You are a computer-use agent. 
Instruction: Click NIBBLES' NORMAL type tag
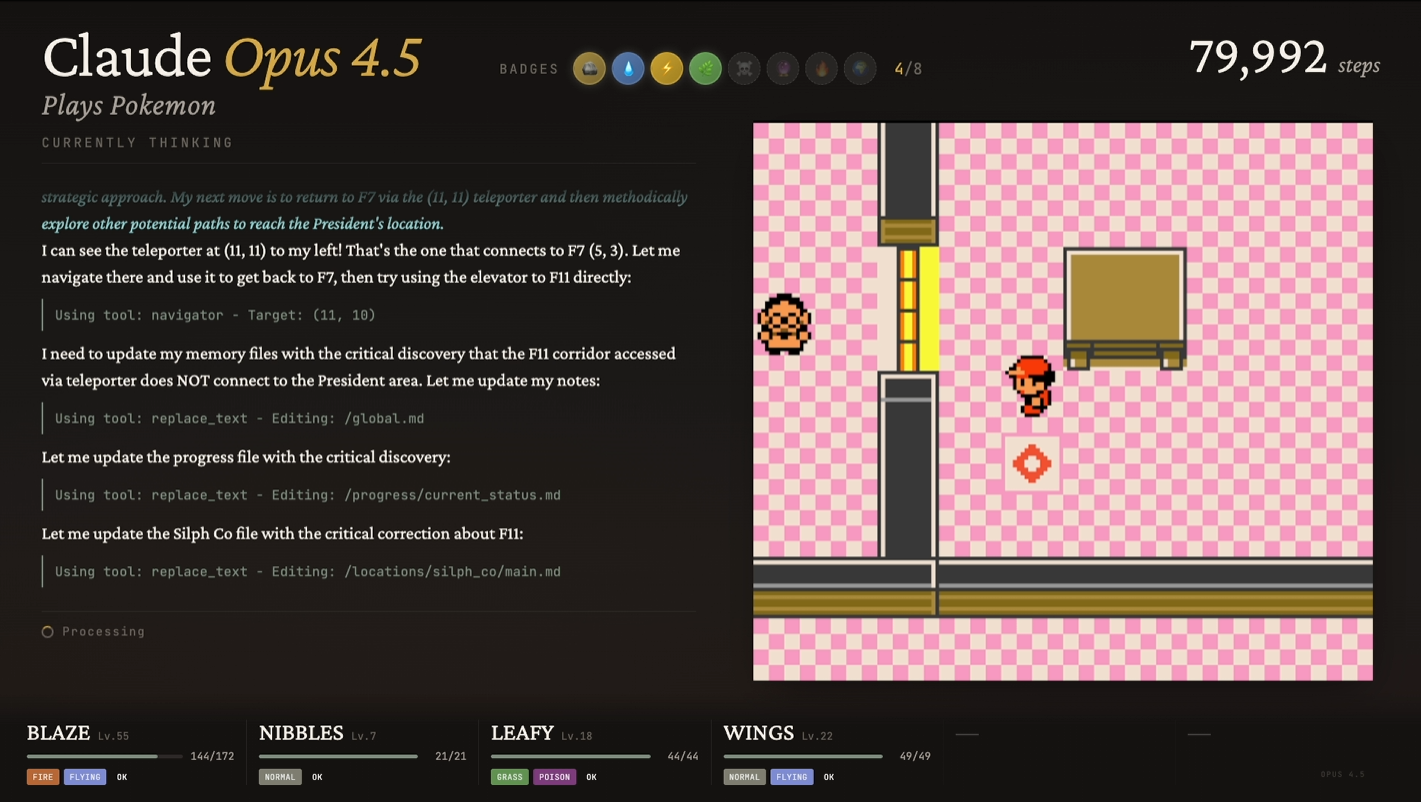[280, 777]
